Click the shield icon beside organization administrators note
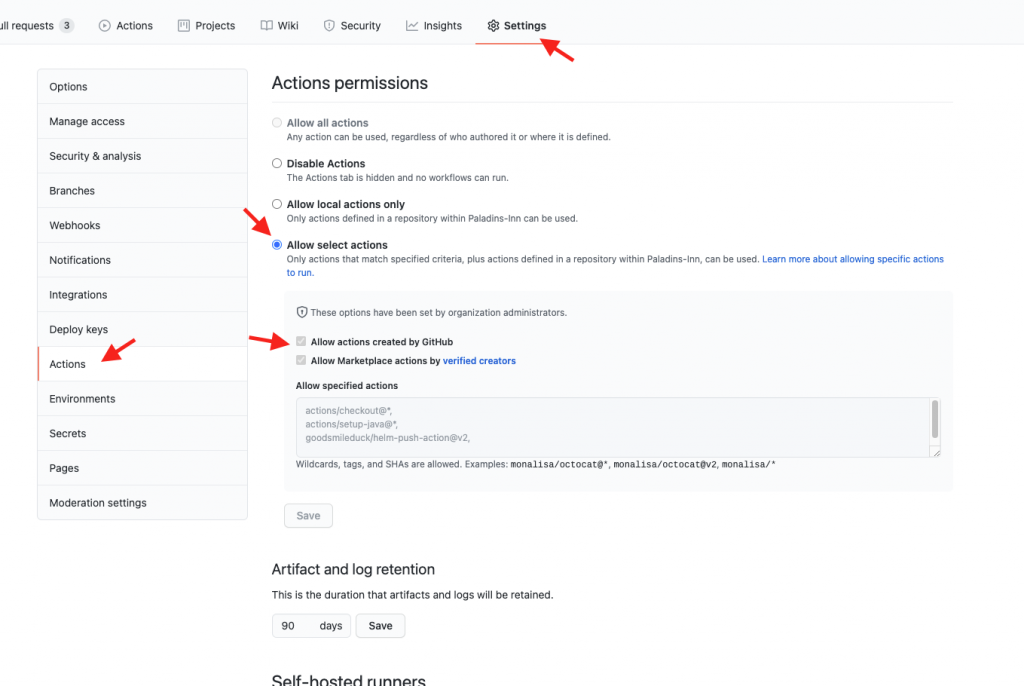Screen dimensions: 1024x686 (302, 312)
